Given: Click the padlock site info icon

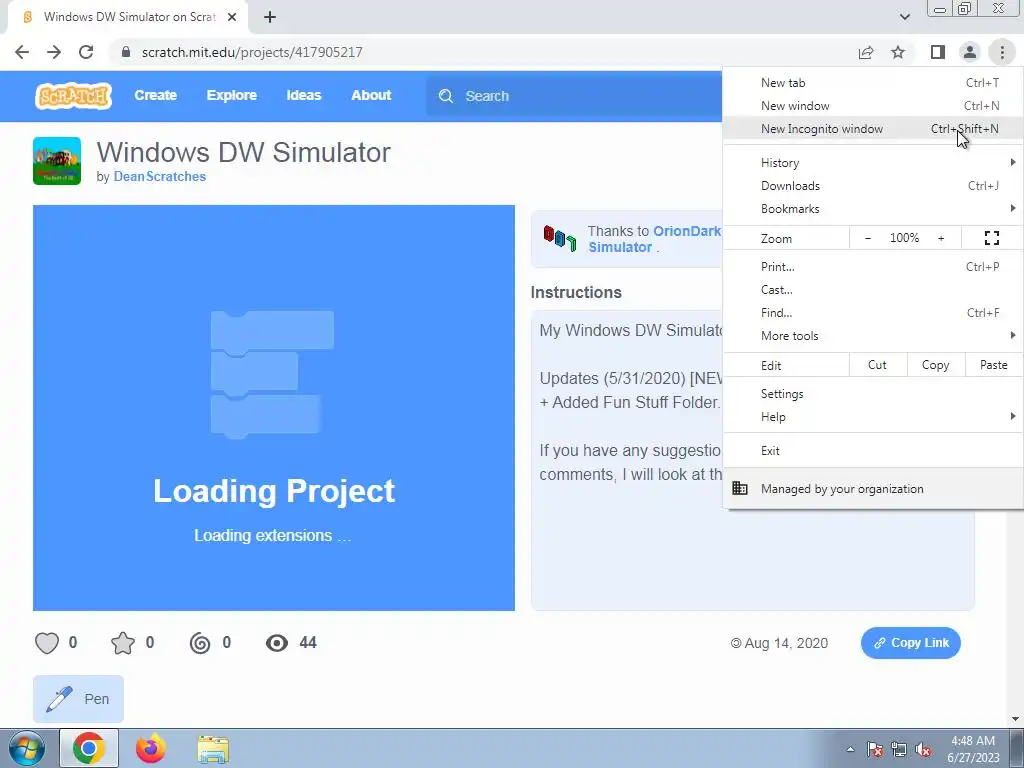Looking at the screenshot, I should [126, 52].
